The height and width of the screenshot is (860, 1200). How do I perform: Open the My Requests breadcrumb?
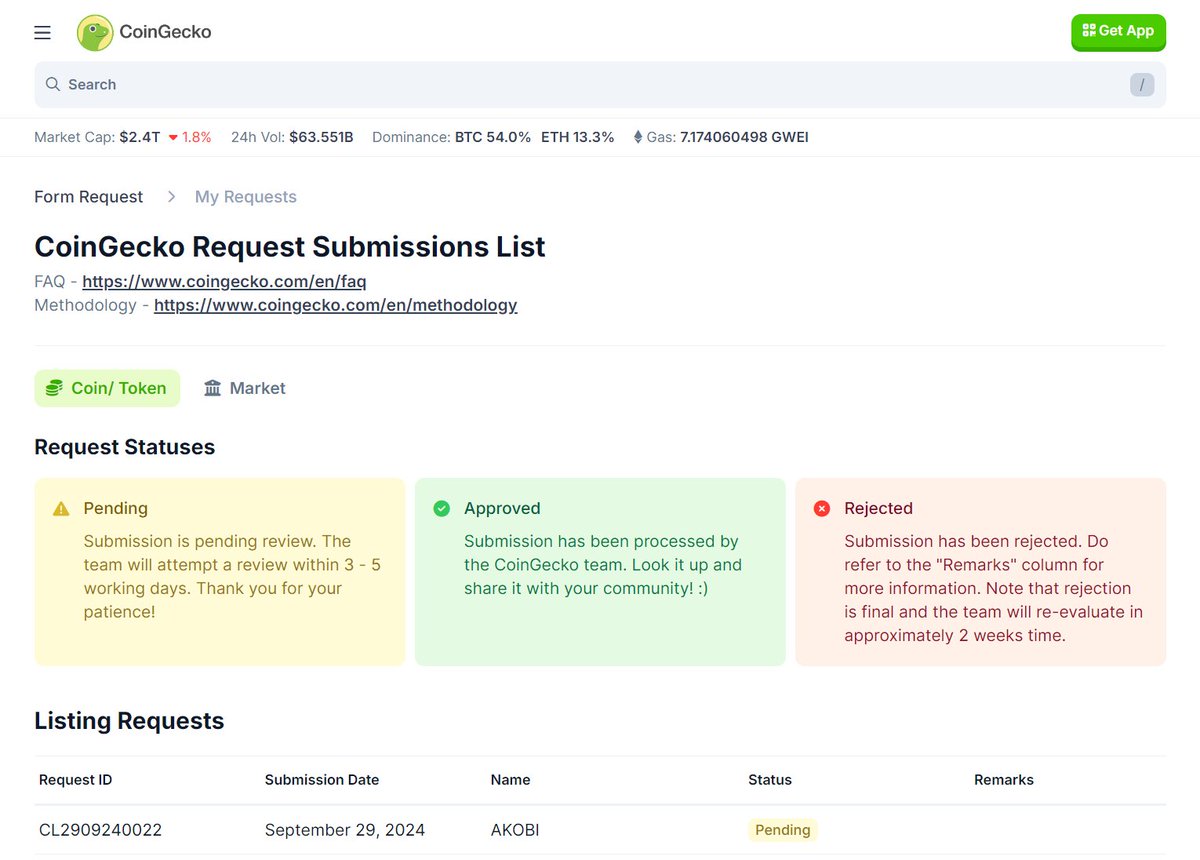pos(246,197)
